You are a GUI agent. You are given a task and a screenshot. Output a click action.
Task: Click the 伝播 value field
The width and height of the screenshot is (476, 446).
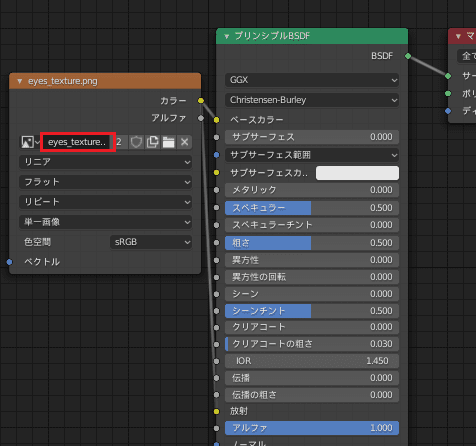coord(312,378)
